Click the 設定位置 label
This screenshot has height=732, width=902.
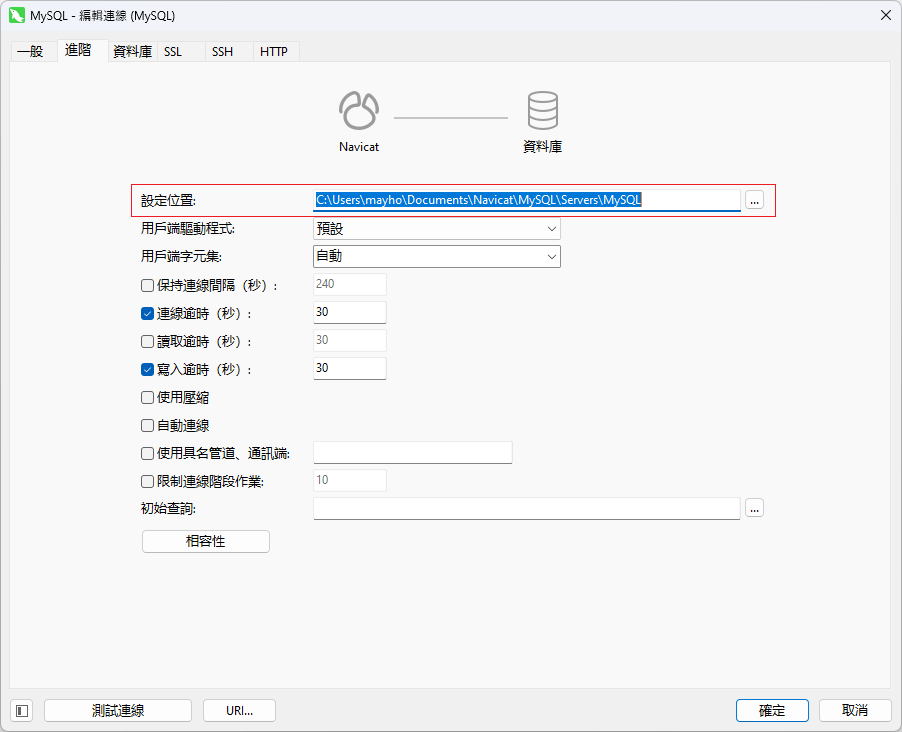169,201
